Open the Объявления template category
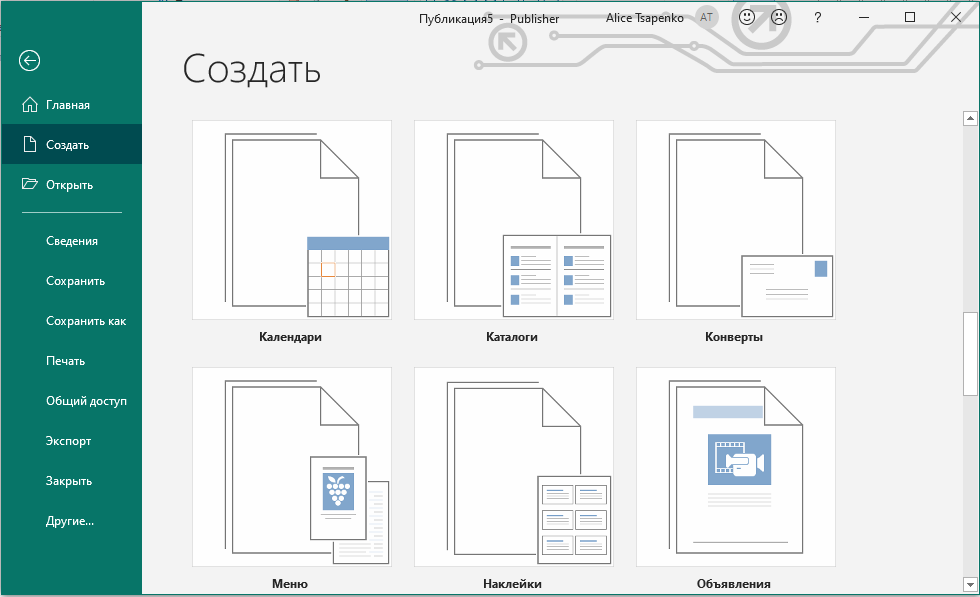 pos(735,466)
